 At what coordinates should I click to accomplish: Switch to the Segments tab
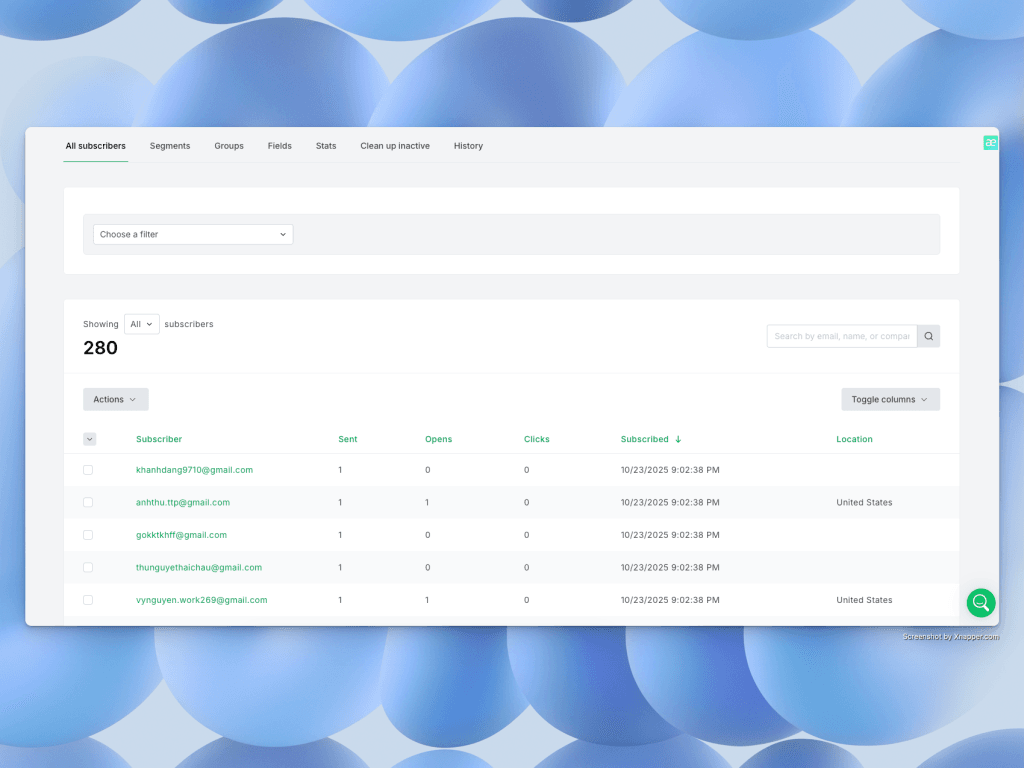[170, 146]
